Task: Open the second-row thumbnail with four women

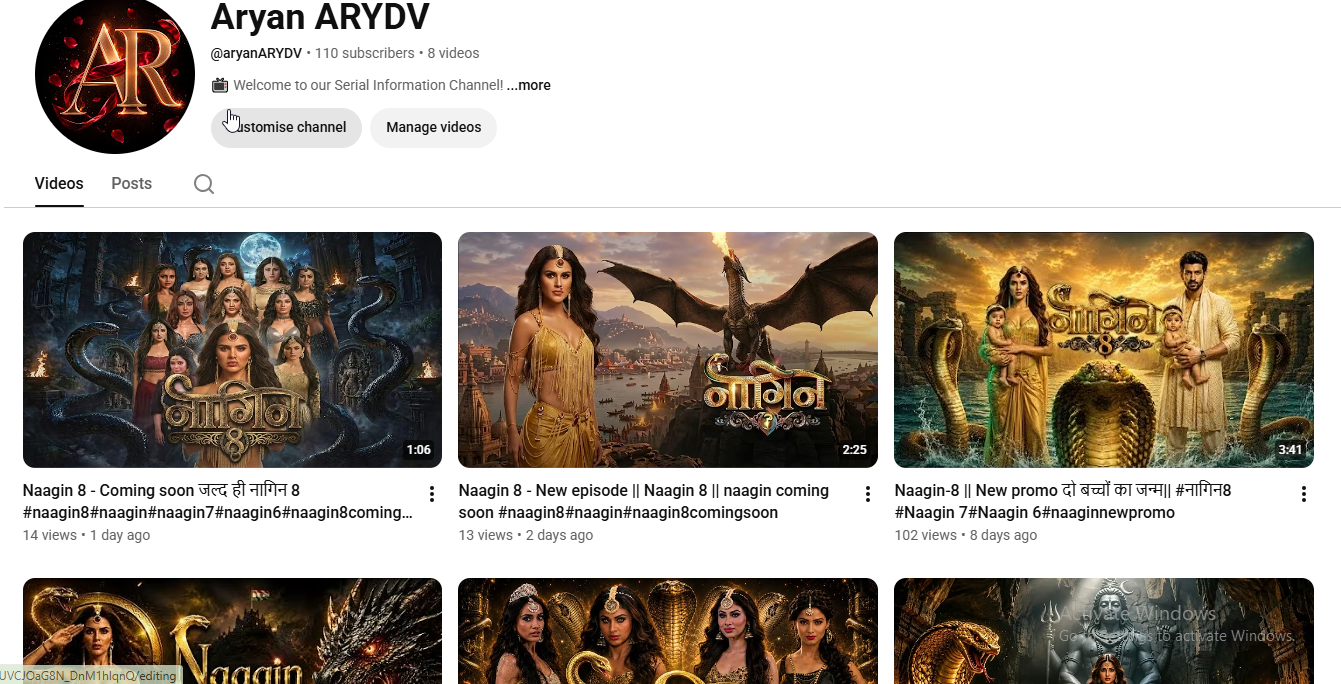Action: click(668, 631)
